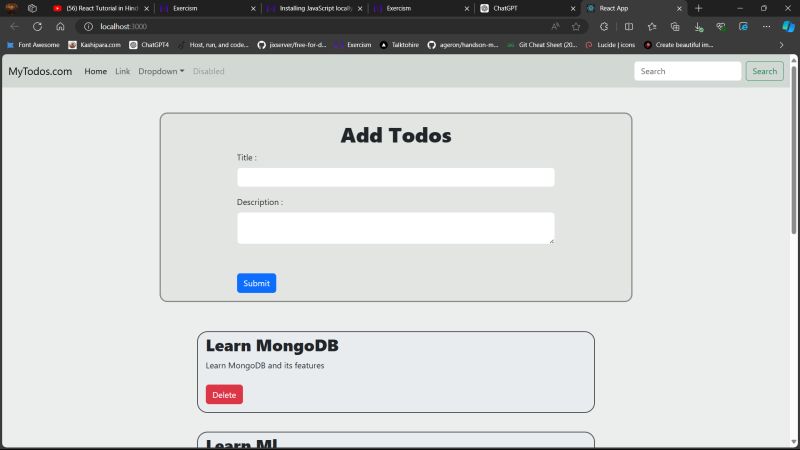Go to the browser home page
Image resolution: width=800 pixels, height=450 pixels.
tap(60, 27)
